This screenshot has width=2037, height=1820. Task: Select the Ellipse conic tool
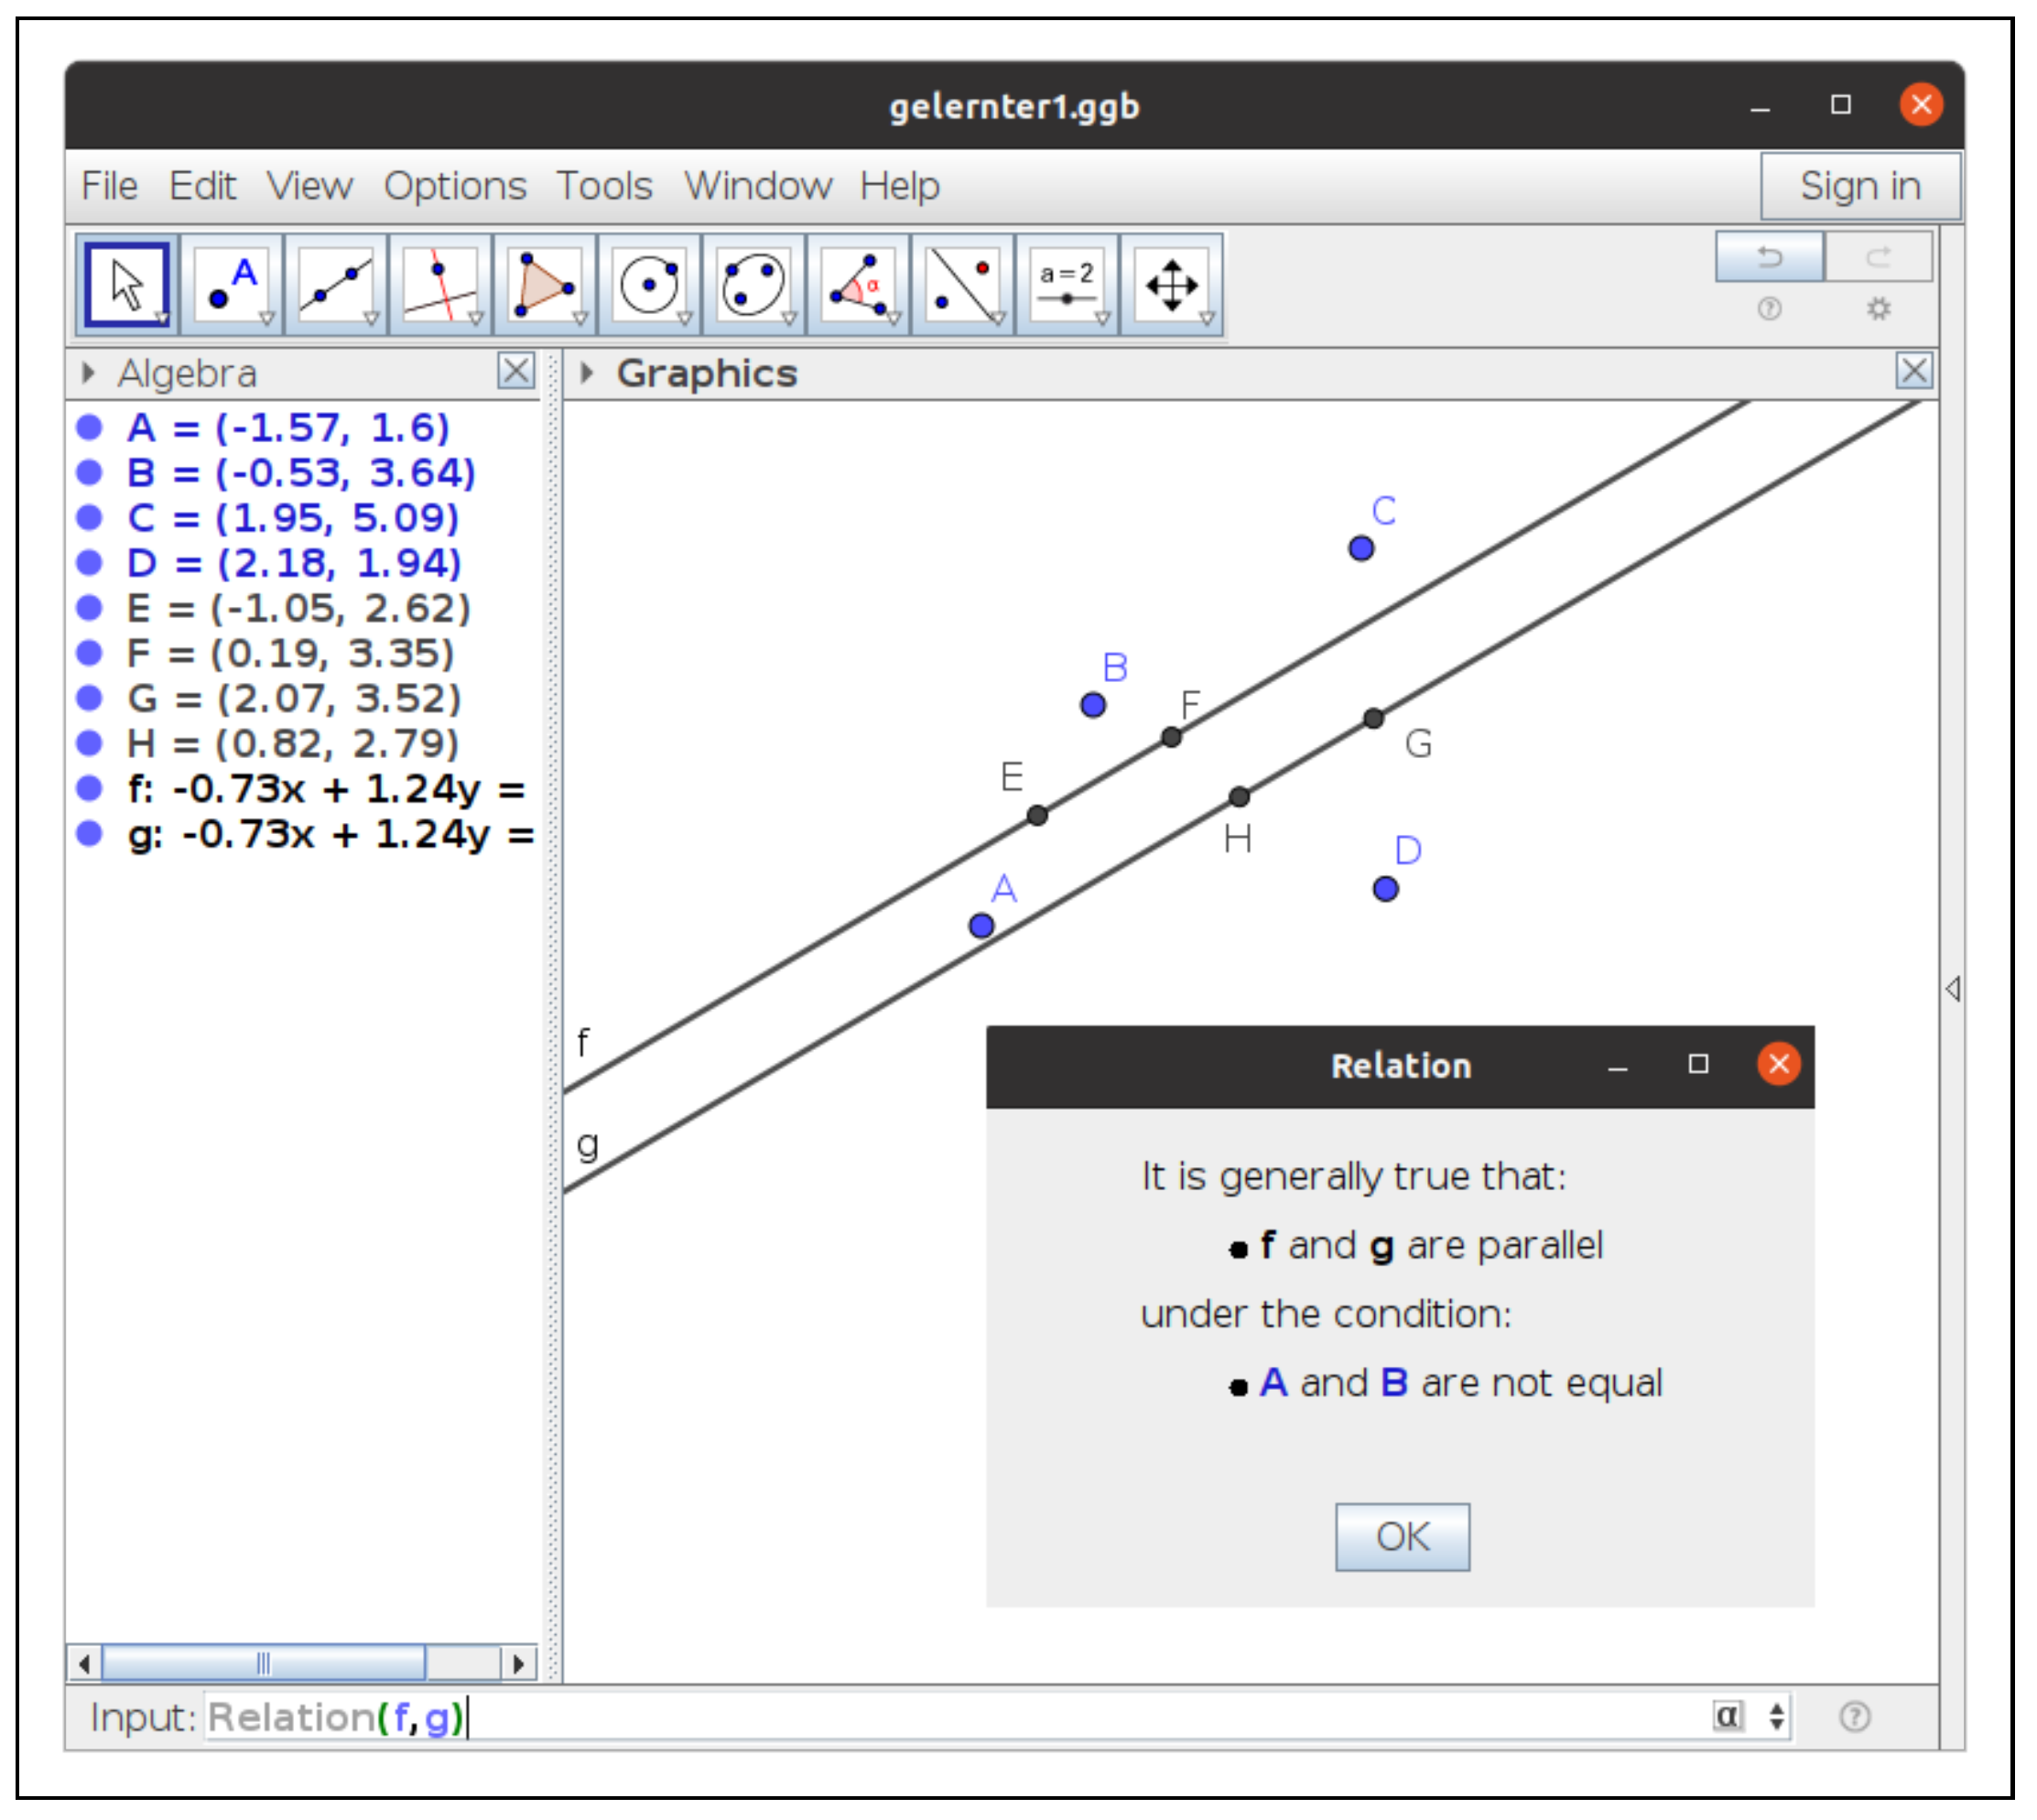[753, 285]
